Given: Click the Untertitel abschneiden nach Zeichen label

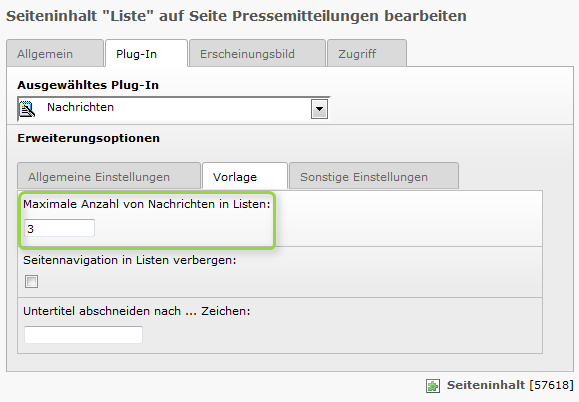Looking at the screenshot, I should [x=137, y=311].
